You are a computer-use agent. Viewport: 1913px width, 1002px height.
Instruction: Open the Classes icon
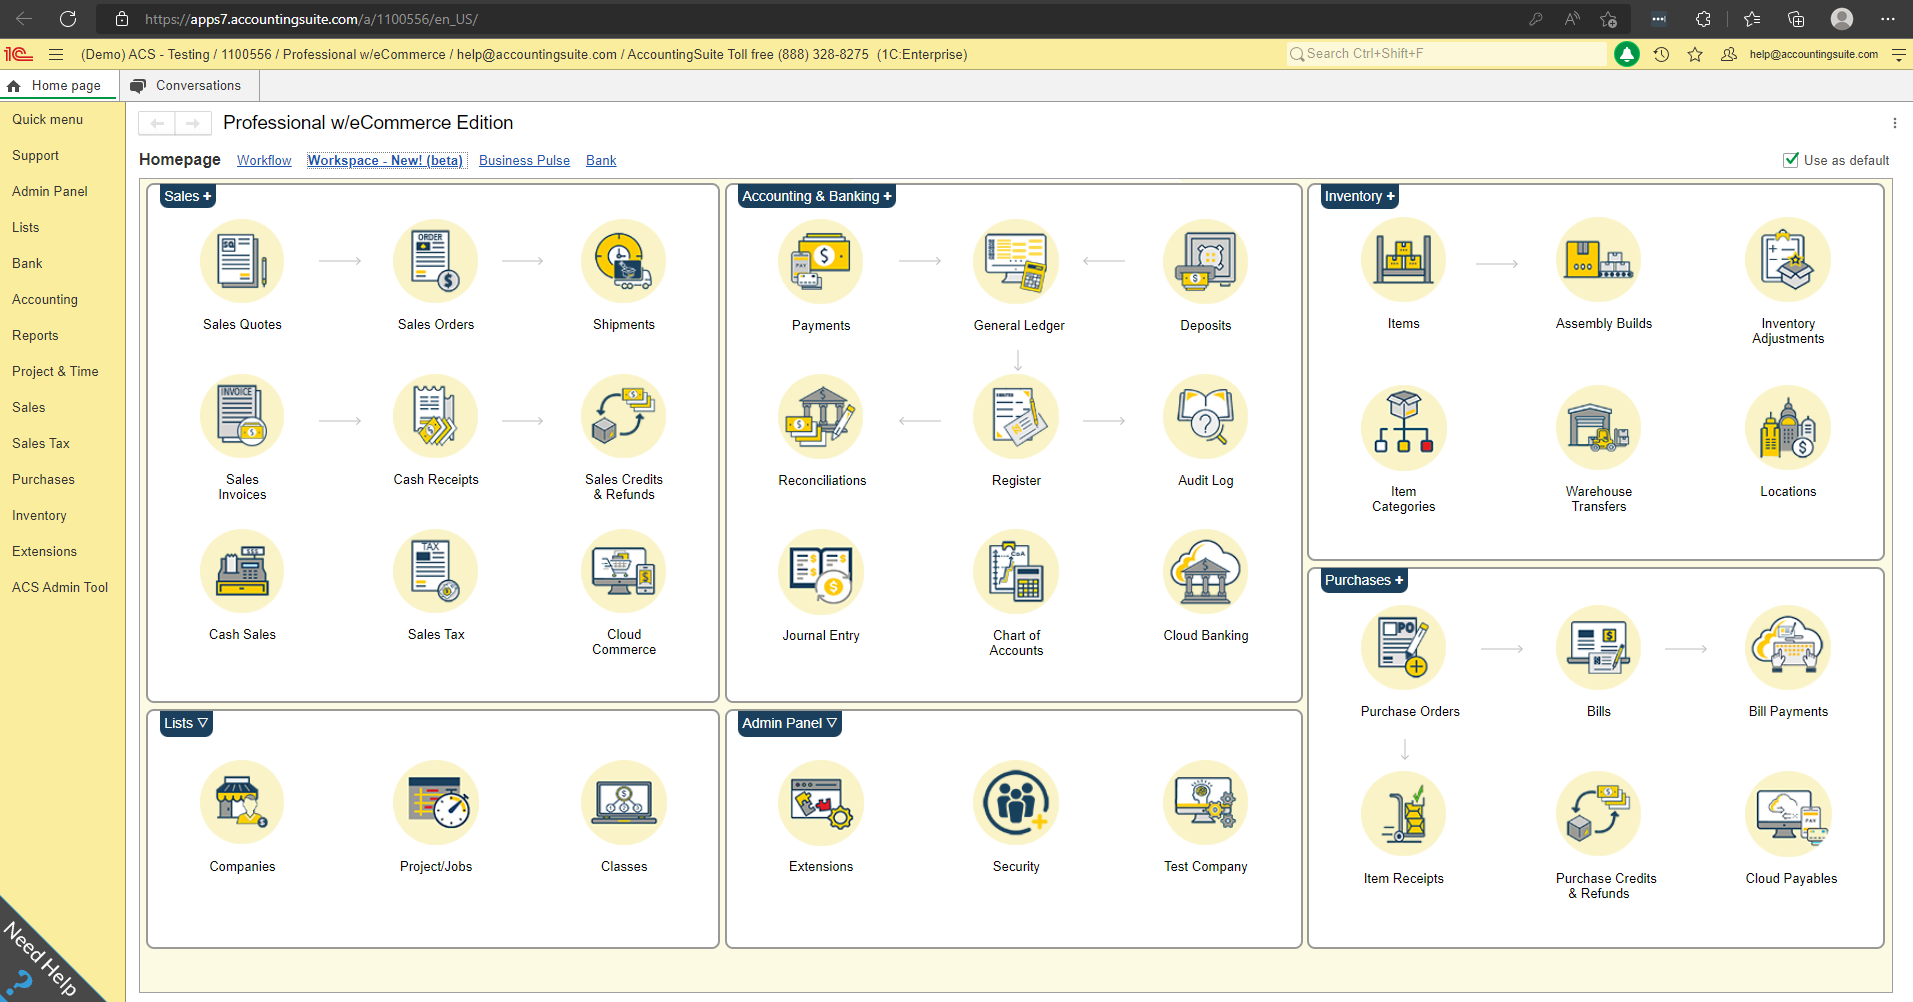point(623,802)
